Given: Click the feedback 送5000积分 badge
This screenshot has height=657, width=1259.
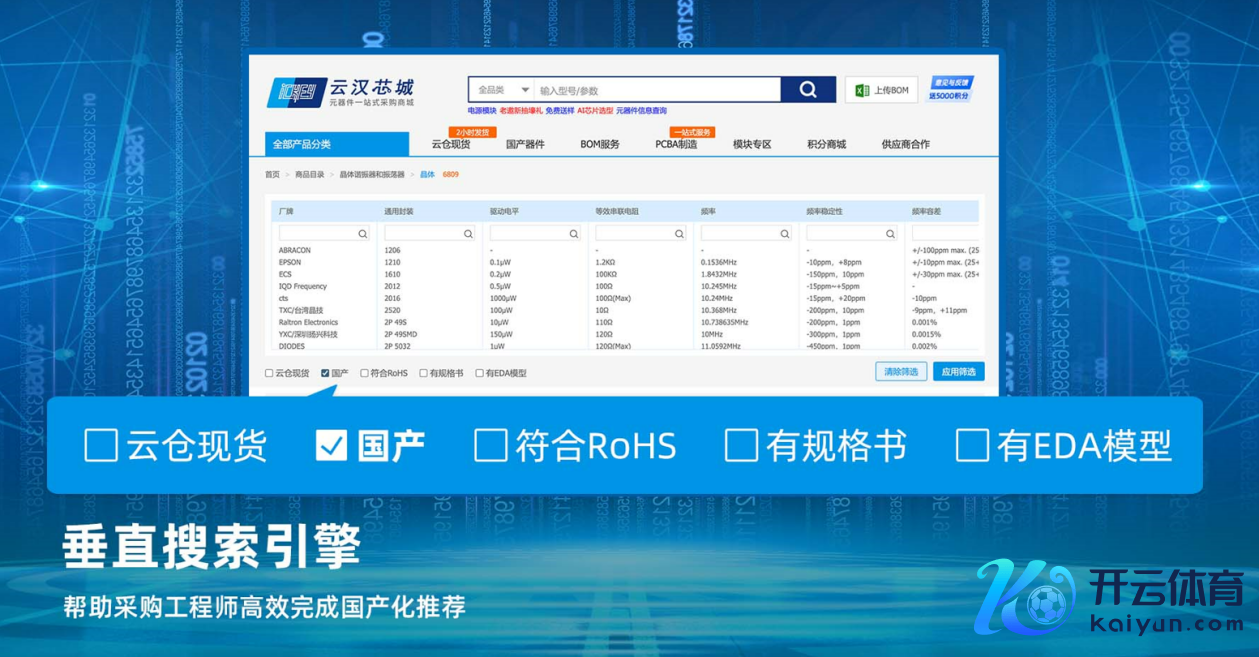Looking at the screenshot, I should 950,90.
